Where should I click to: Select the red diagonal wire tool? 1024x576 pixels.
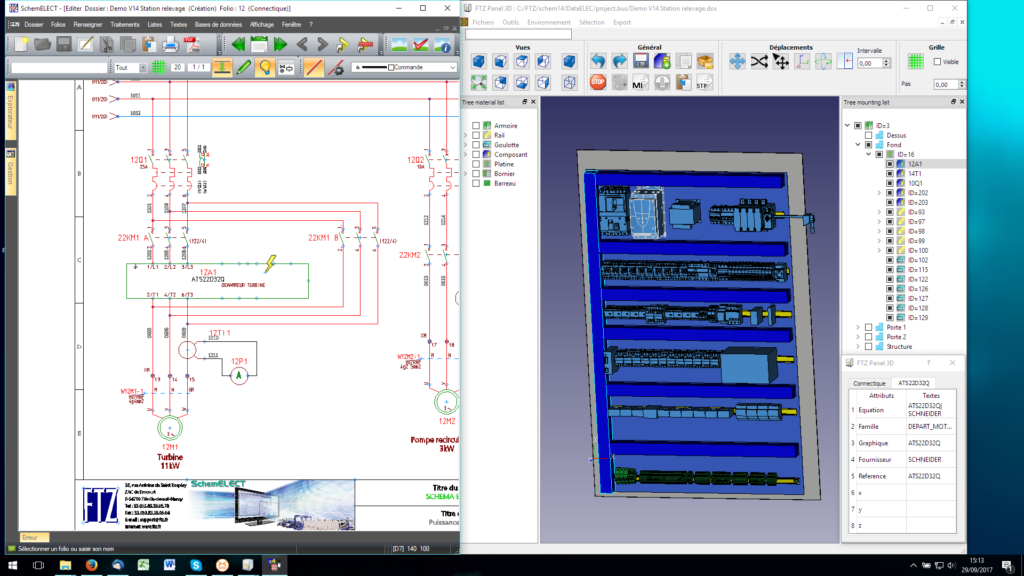[x=314, y=67]
